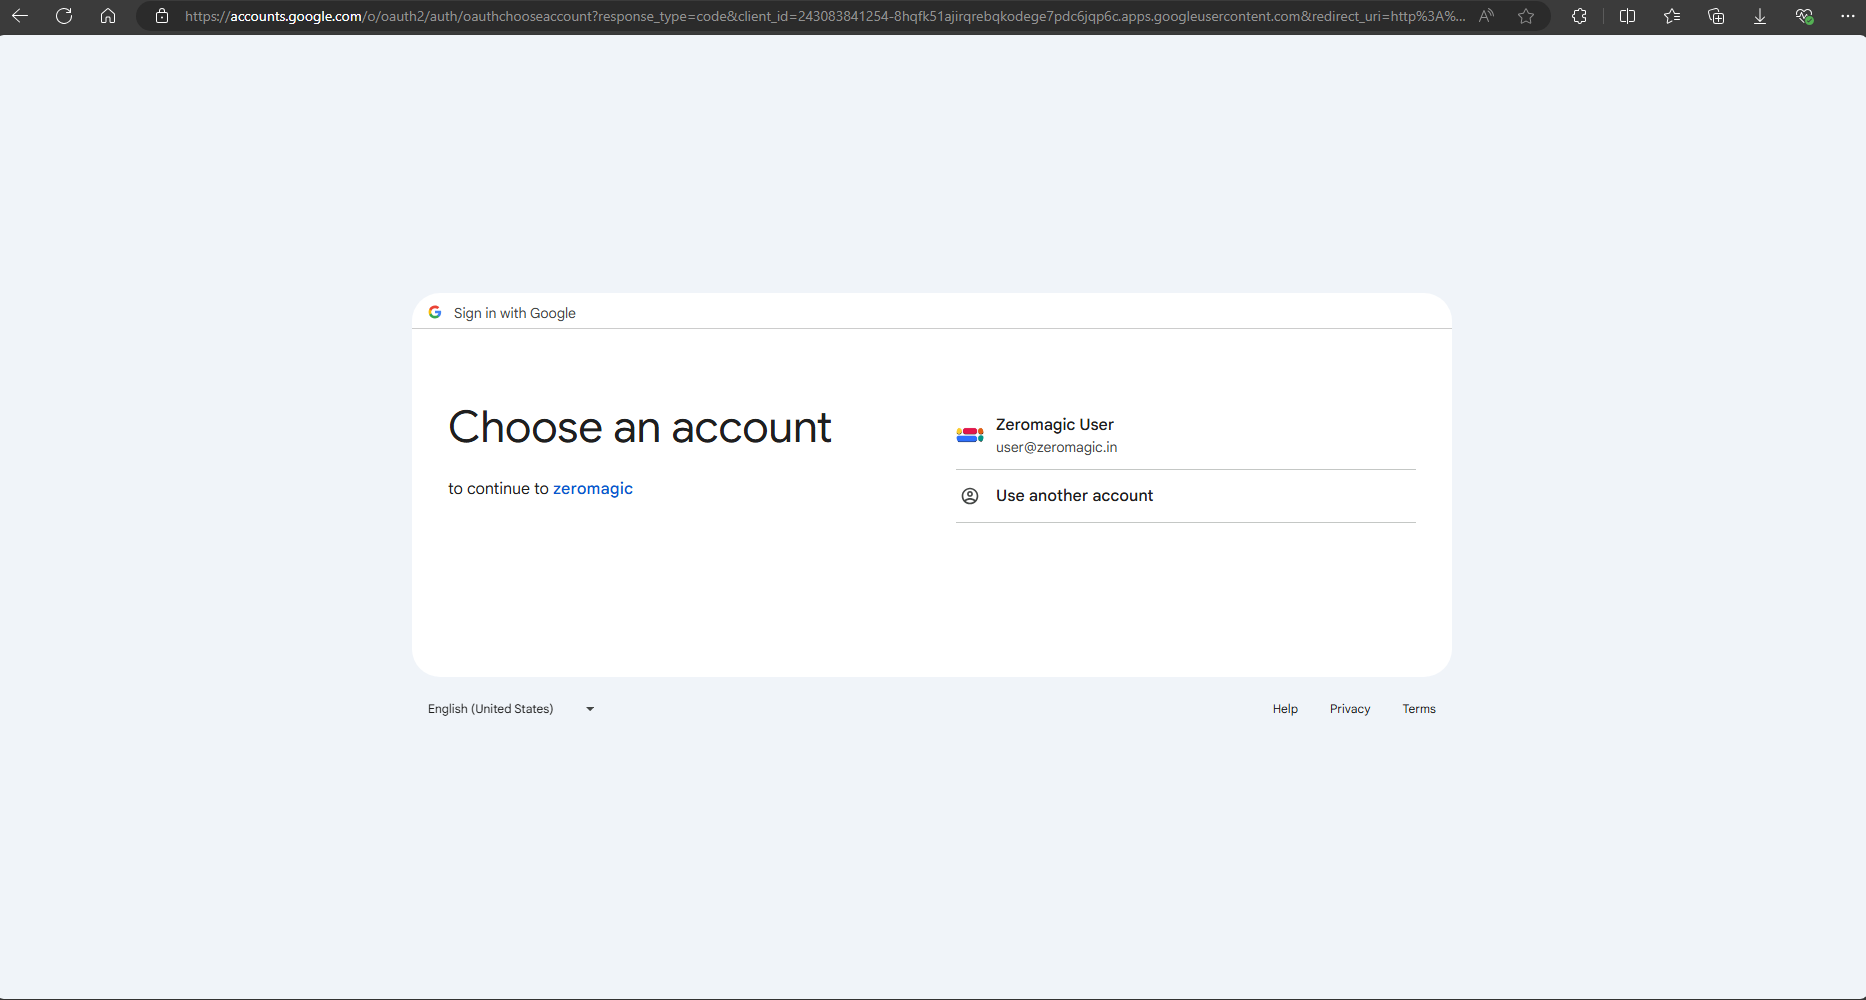Select the Zeromagic User avatar icon
The image size is (1866, 1000).
point(969,435)
